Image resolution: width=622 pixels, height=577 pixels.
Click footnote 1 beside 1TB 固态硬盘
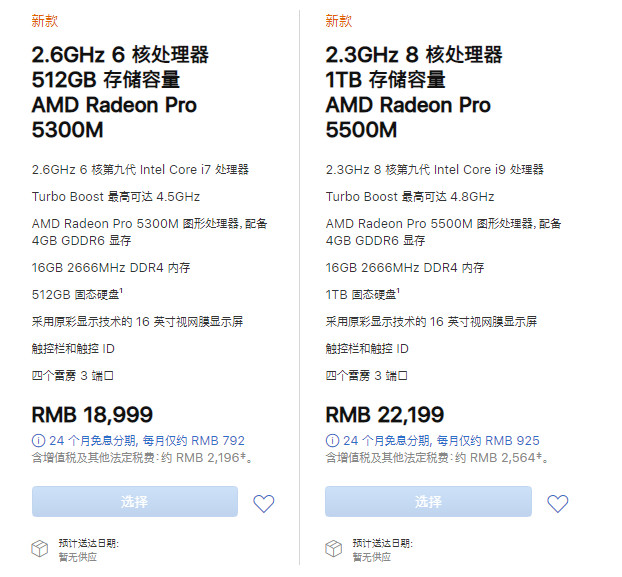tap(398, 290)
